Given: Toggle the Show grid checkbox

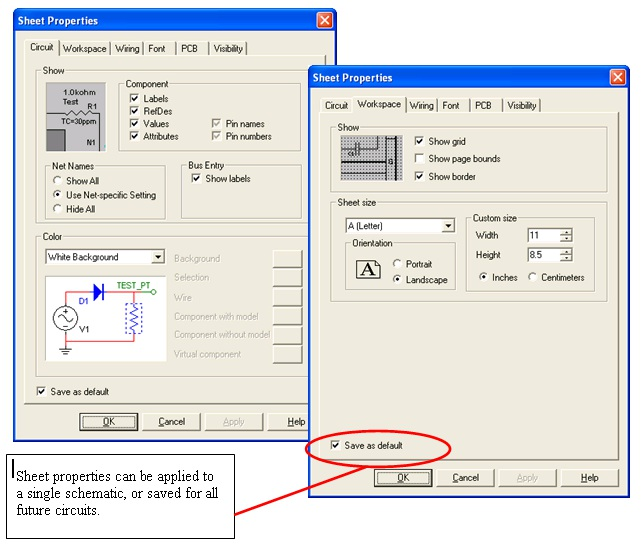Looking at the screenshot, I should click(x=420, y=142).
